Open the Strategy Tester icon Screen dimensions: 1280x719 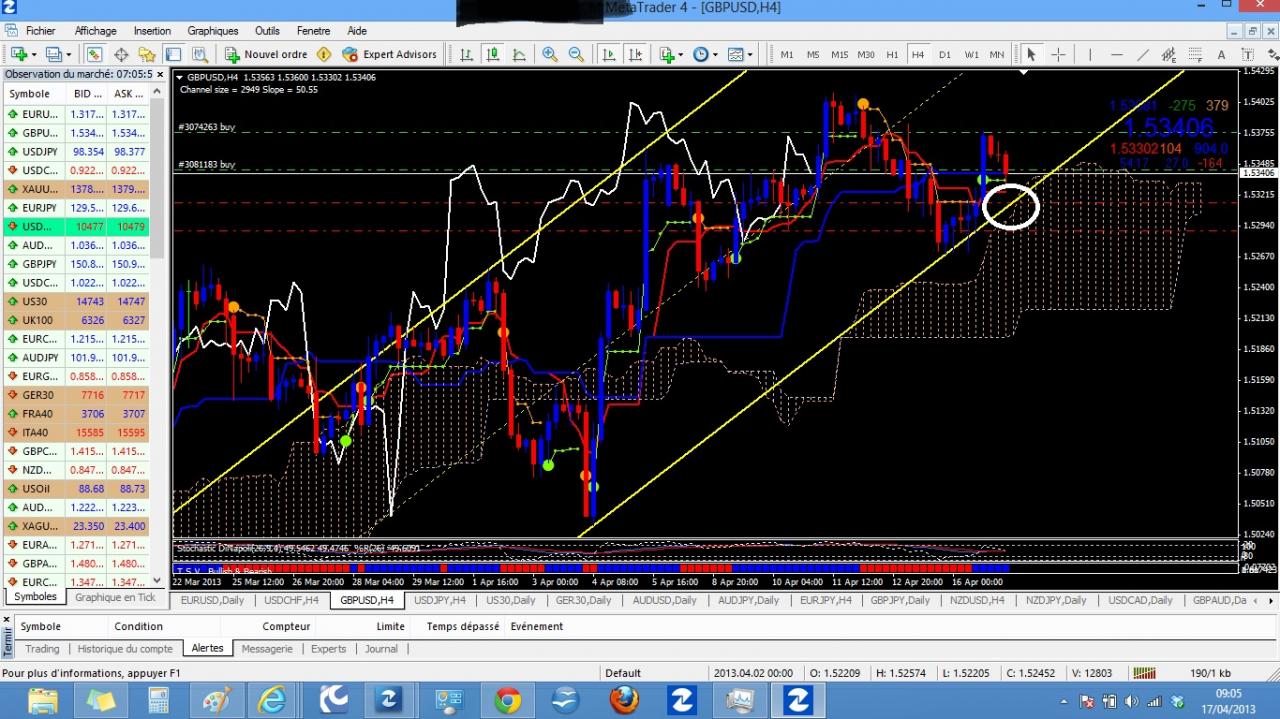point(199,54)
